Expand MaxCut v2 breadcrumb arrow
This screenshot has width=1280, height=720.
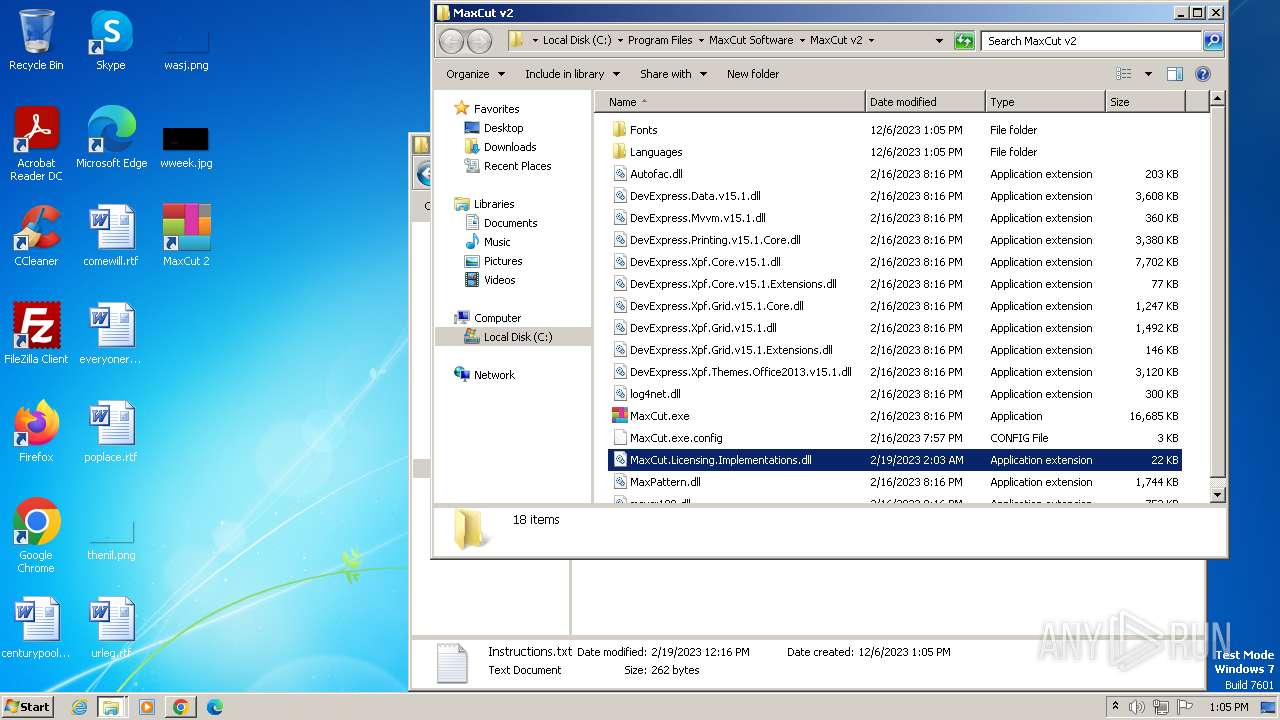coord(871,41)
